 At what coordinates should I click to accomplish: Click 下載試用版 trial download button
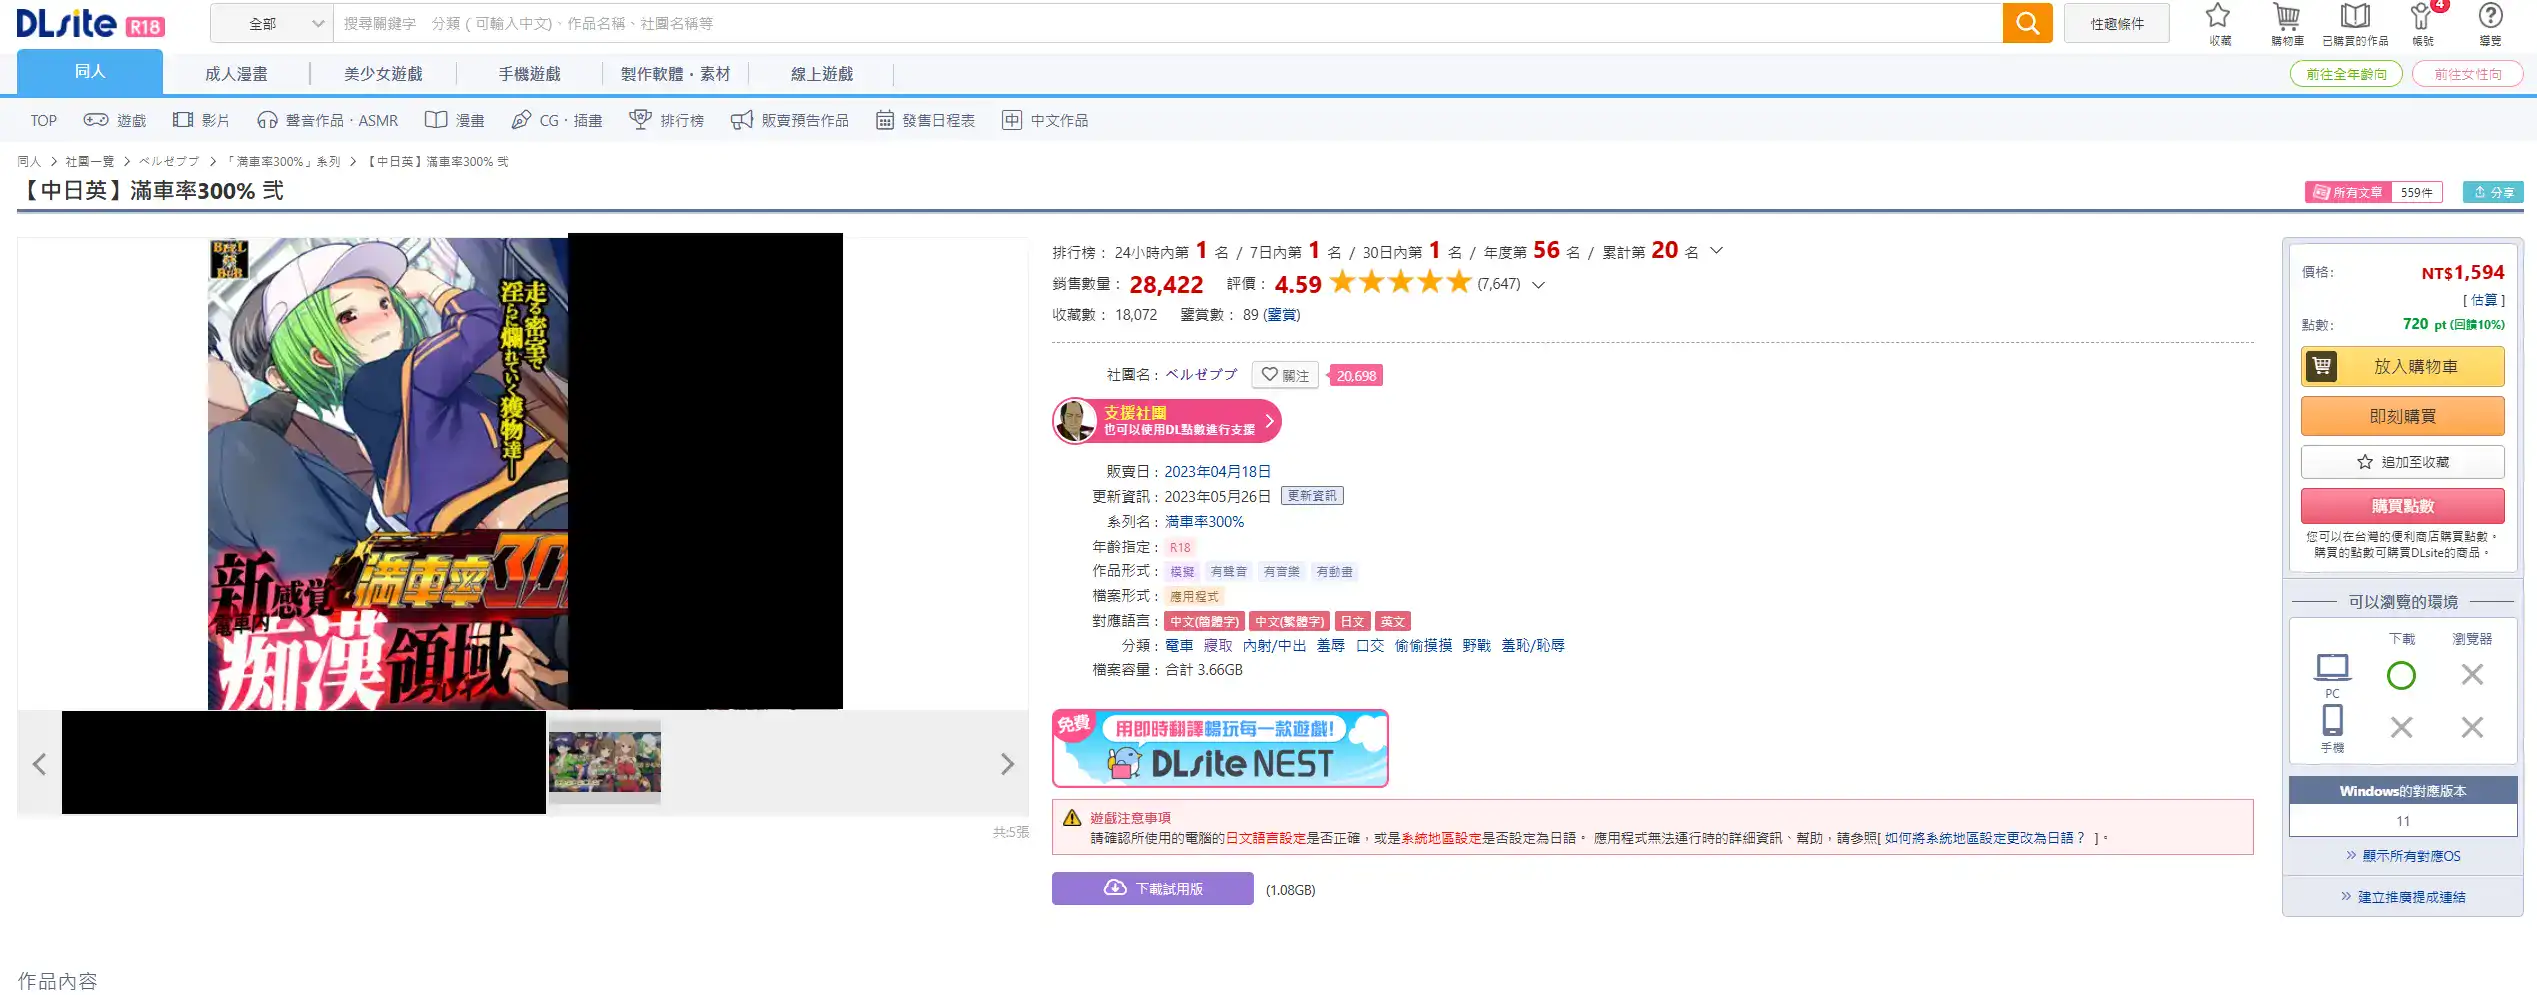1152,888
